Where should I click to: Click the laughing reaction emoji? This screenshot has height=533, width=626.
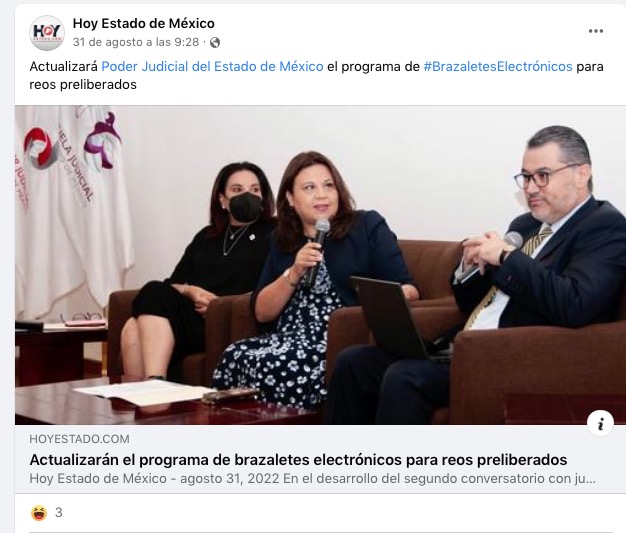(x=39, y=513)
